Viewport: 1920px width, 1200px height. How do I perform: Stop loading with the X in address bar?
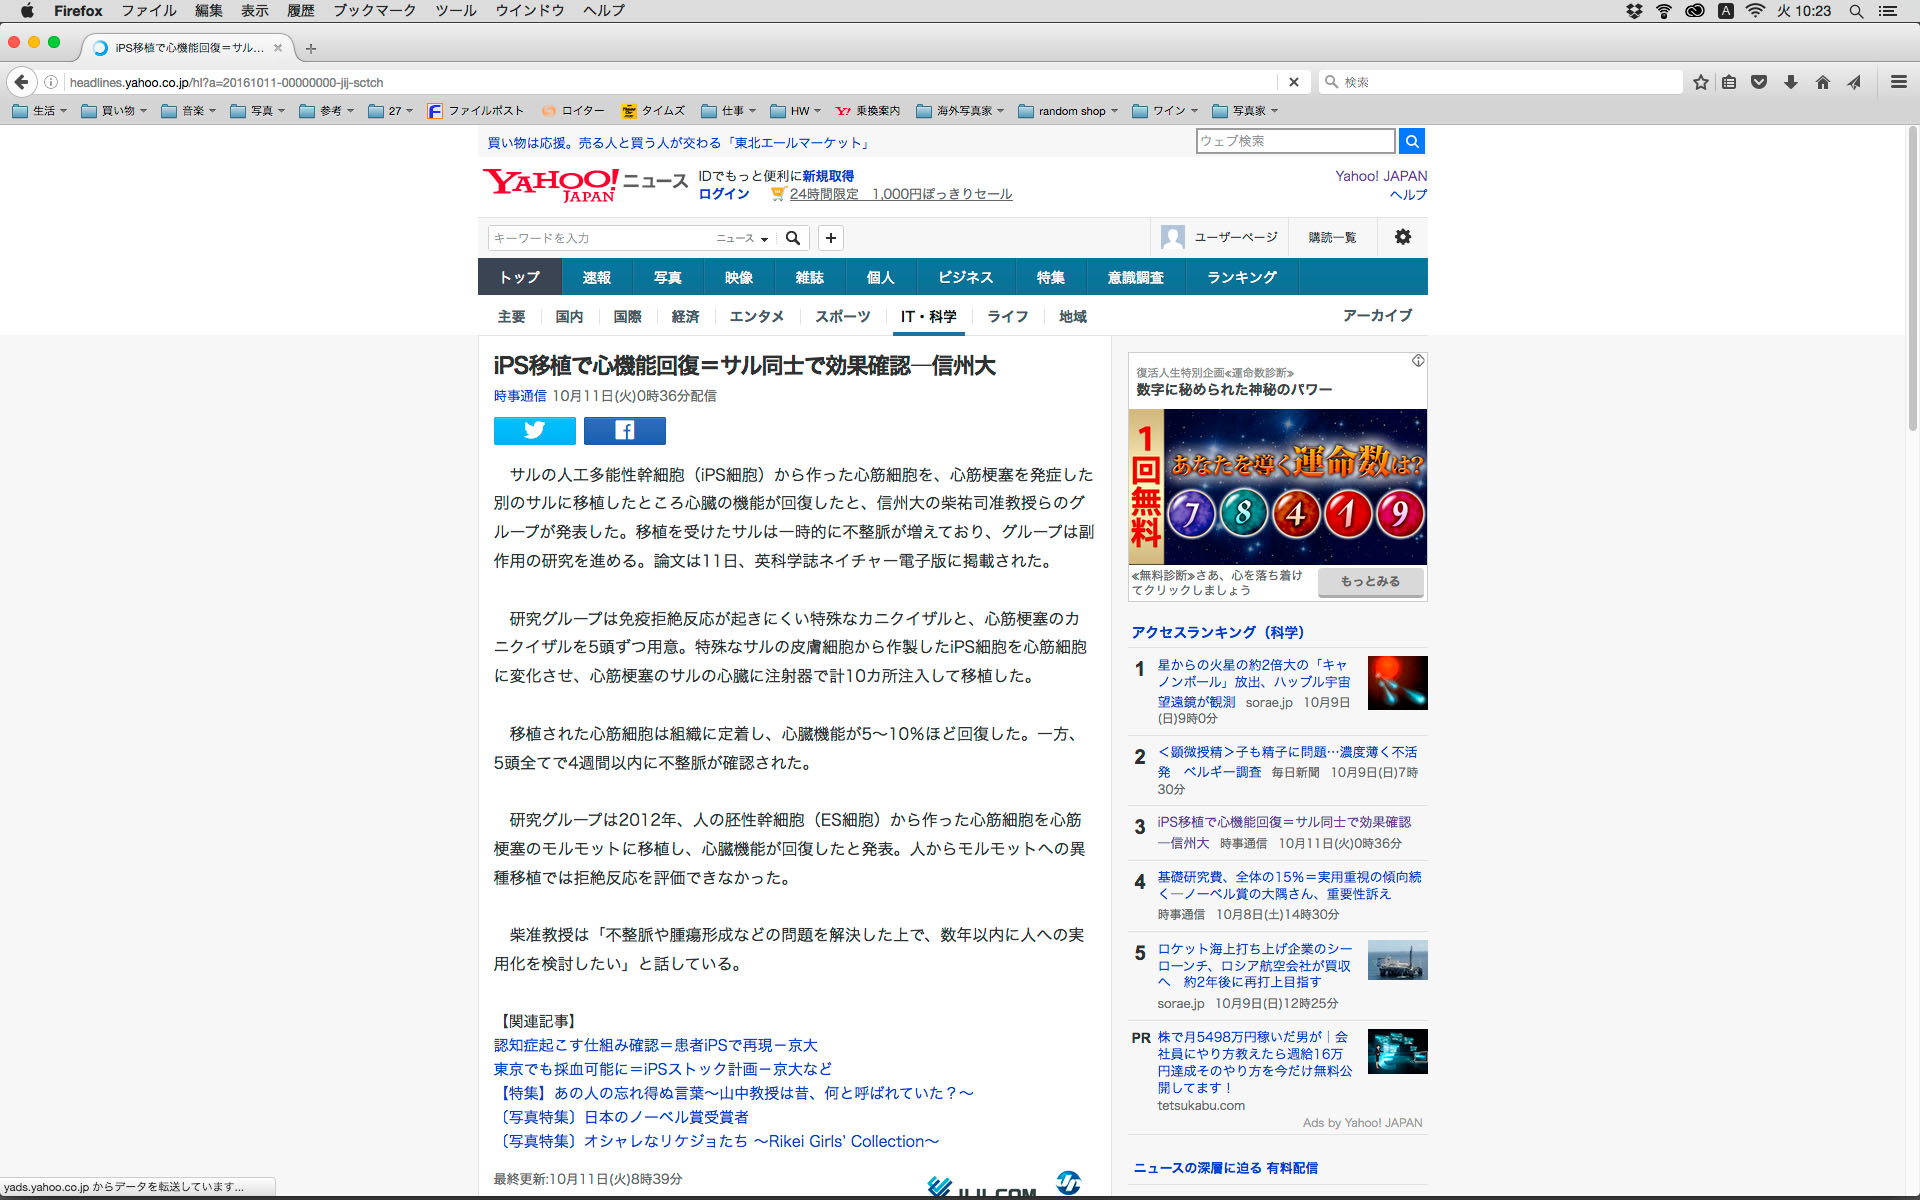coord(1293,82)
